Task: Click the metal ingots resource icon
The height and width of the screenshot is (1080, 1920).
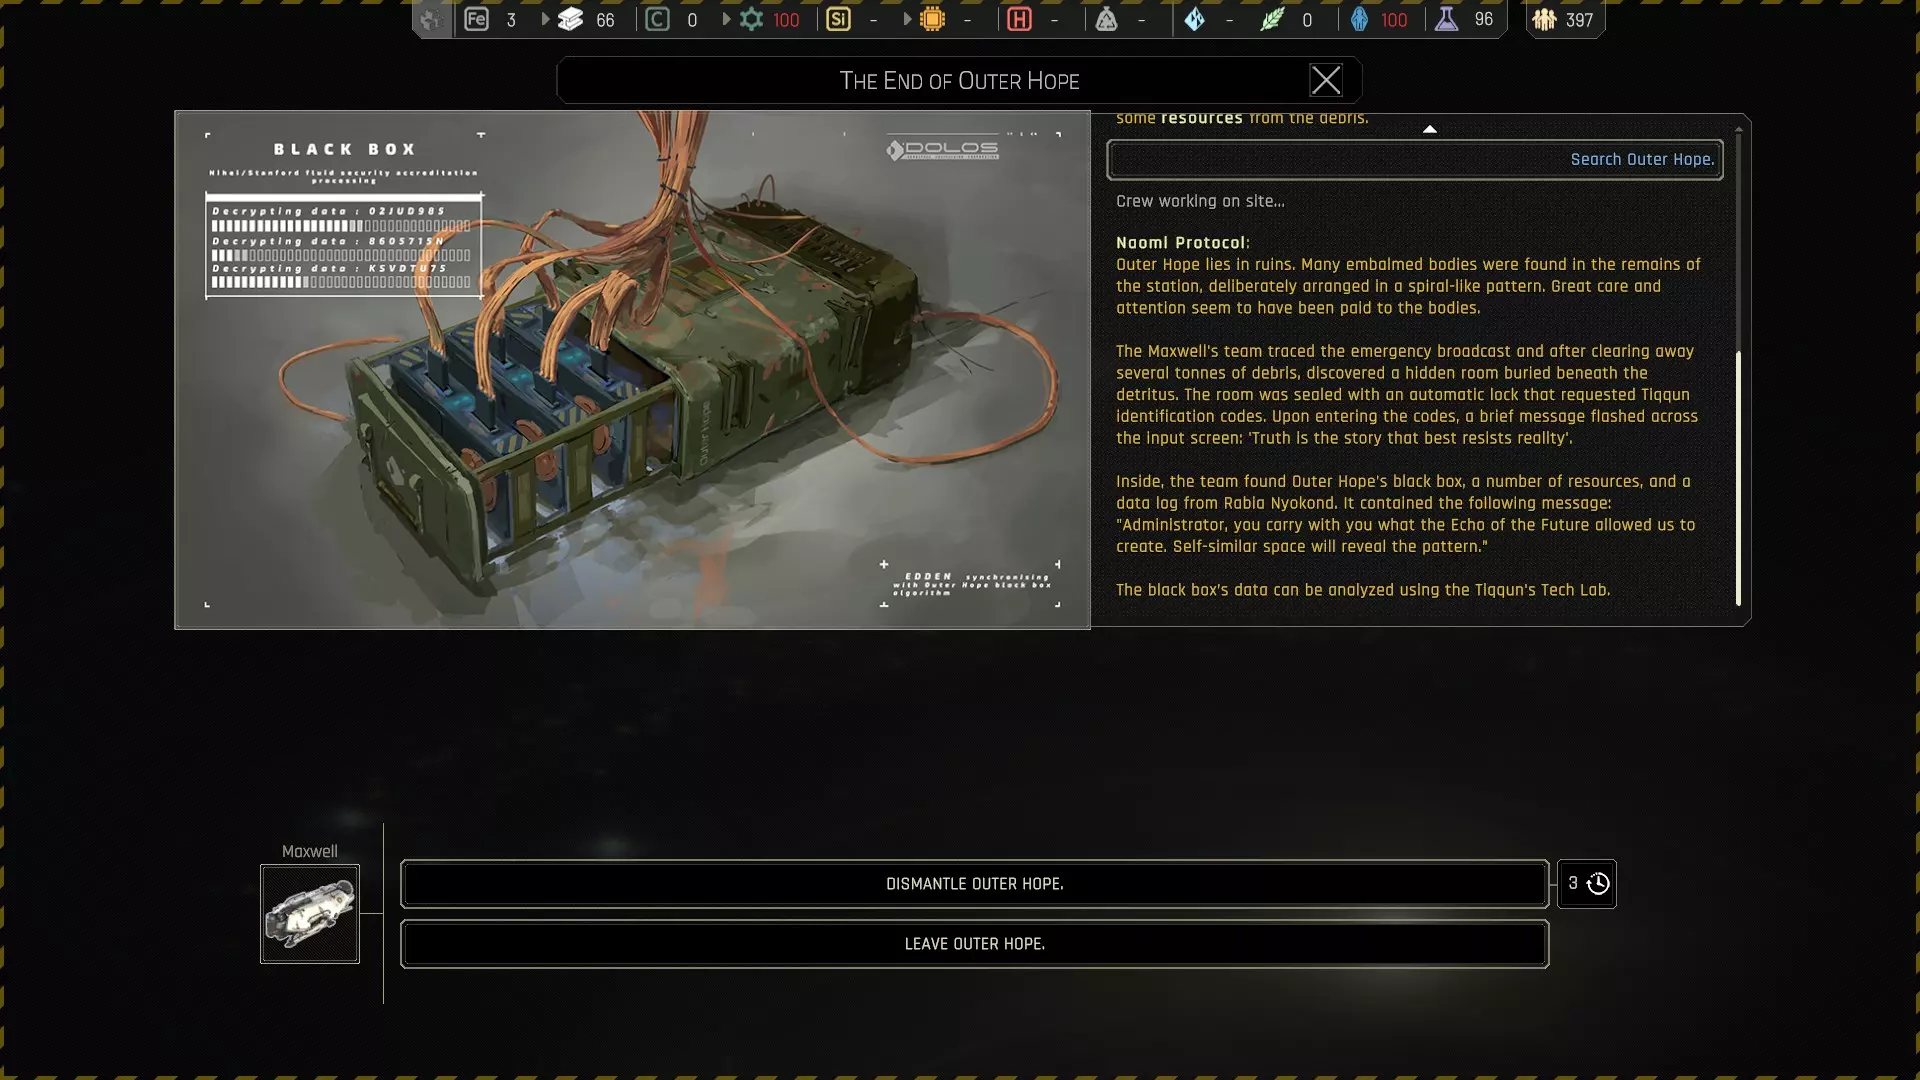Action: point(571,19)
